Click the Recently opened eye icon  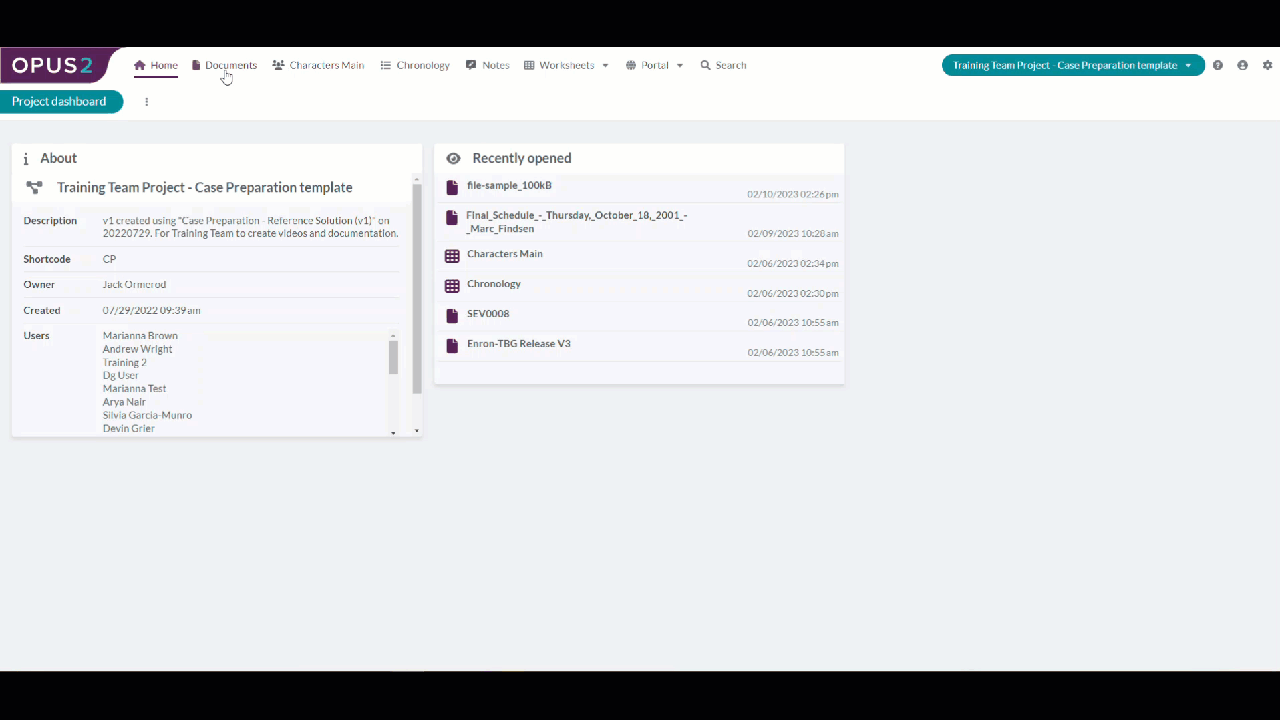tap(453, 159)
